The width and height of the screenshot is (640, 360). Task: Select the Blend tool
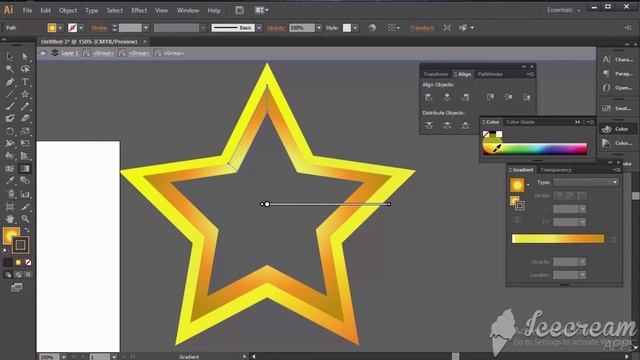click(x=25, y=181)
